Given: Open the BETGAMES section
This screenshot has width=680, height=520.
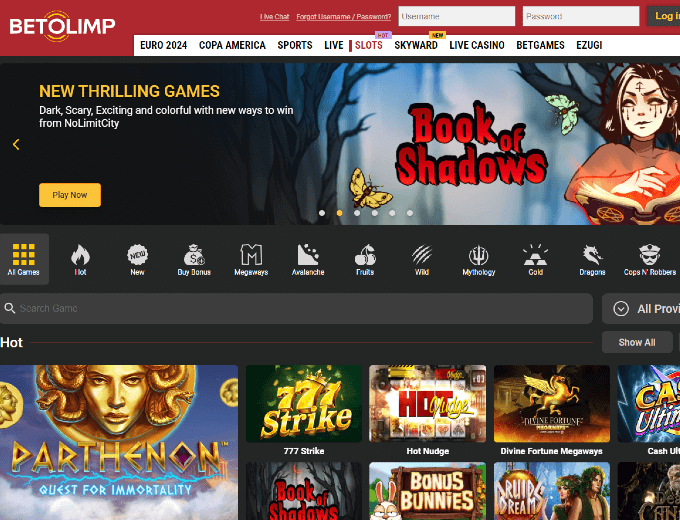Looking at the screenshot, I should (x=540, y=45).
